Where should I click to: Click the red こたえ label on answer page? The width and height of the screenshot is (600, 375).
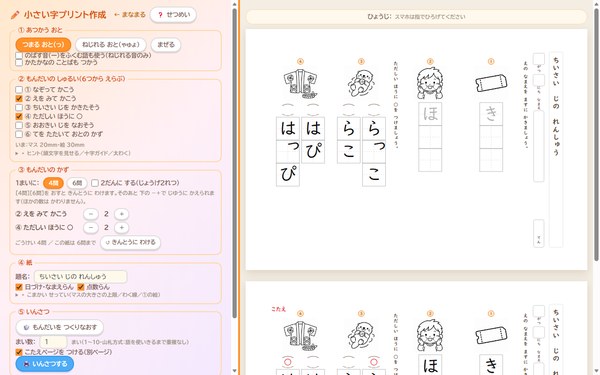pos(279,309)
